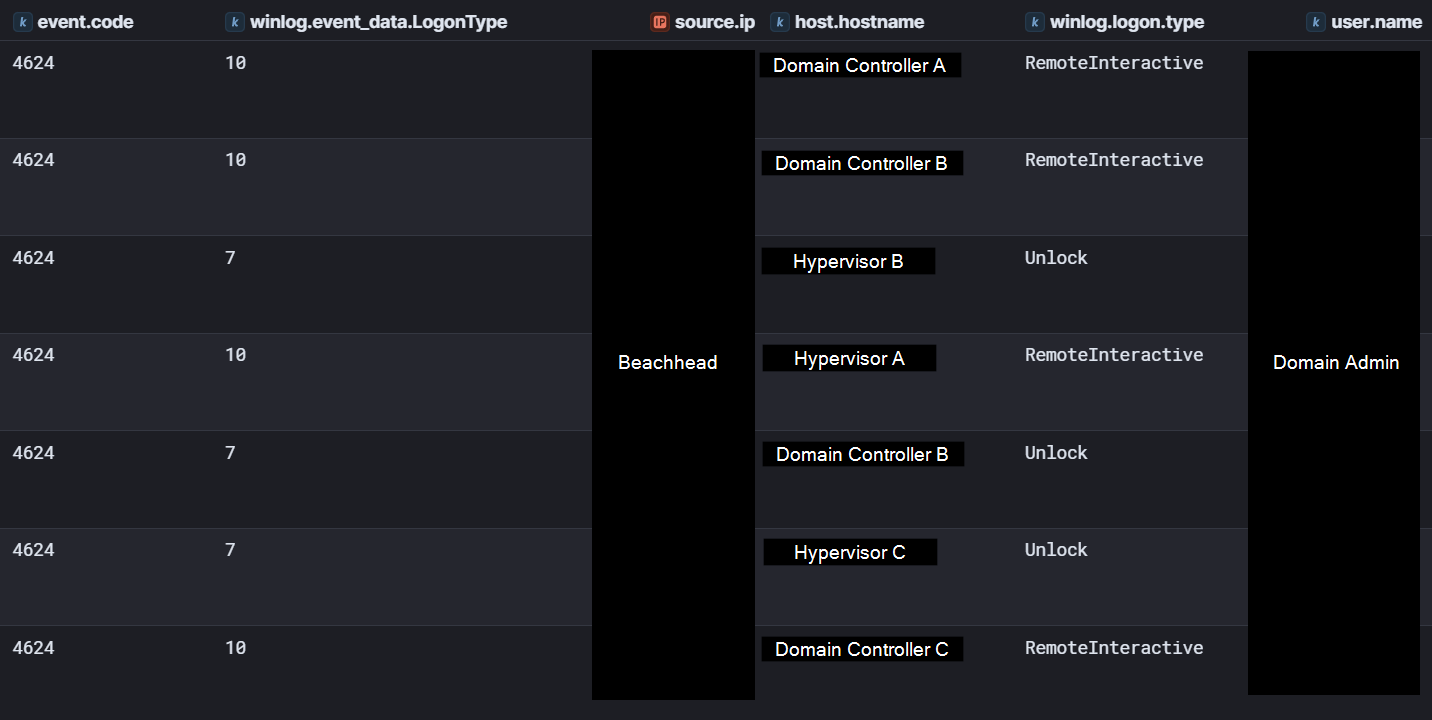Sort by the event.code column header
The height and width of the screenshot is (720, 1432).
tap(85, 22)
